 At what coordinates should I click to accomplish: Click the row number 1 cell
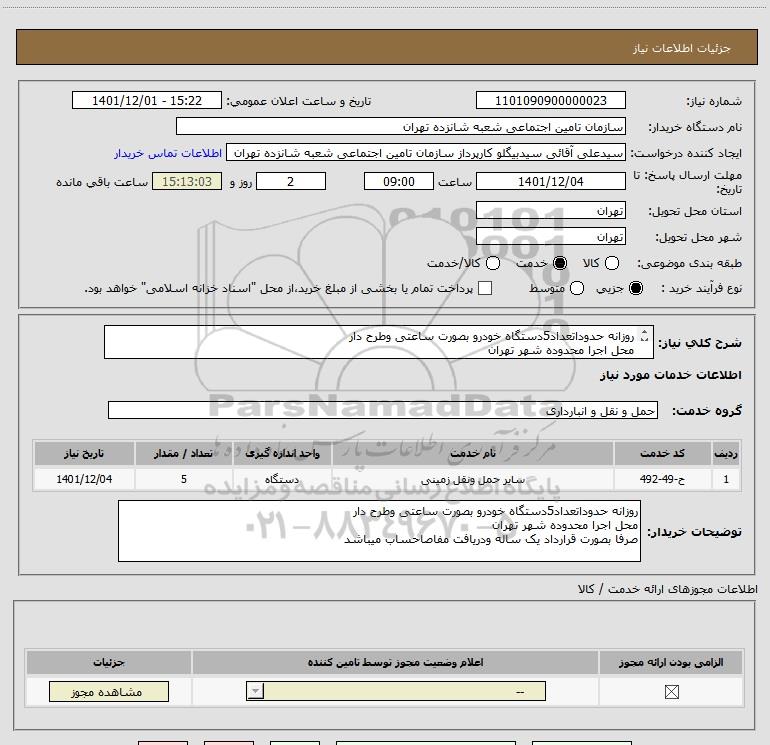pyautogui.click(x=726, y=479)
